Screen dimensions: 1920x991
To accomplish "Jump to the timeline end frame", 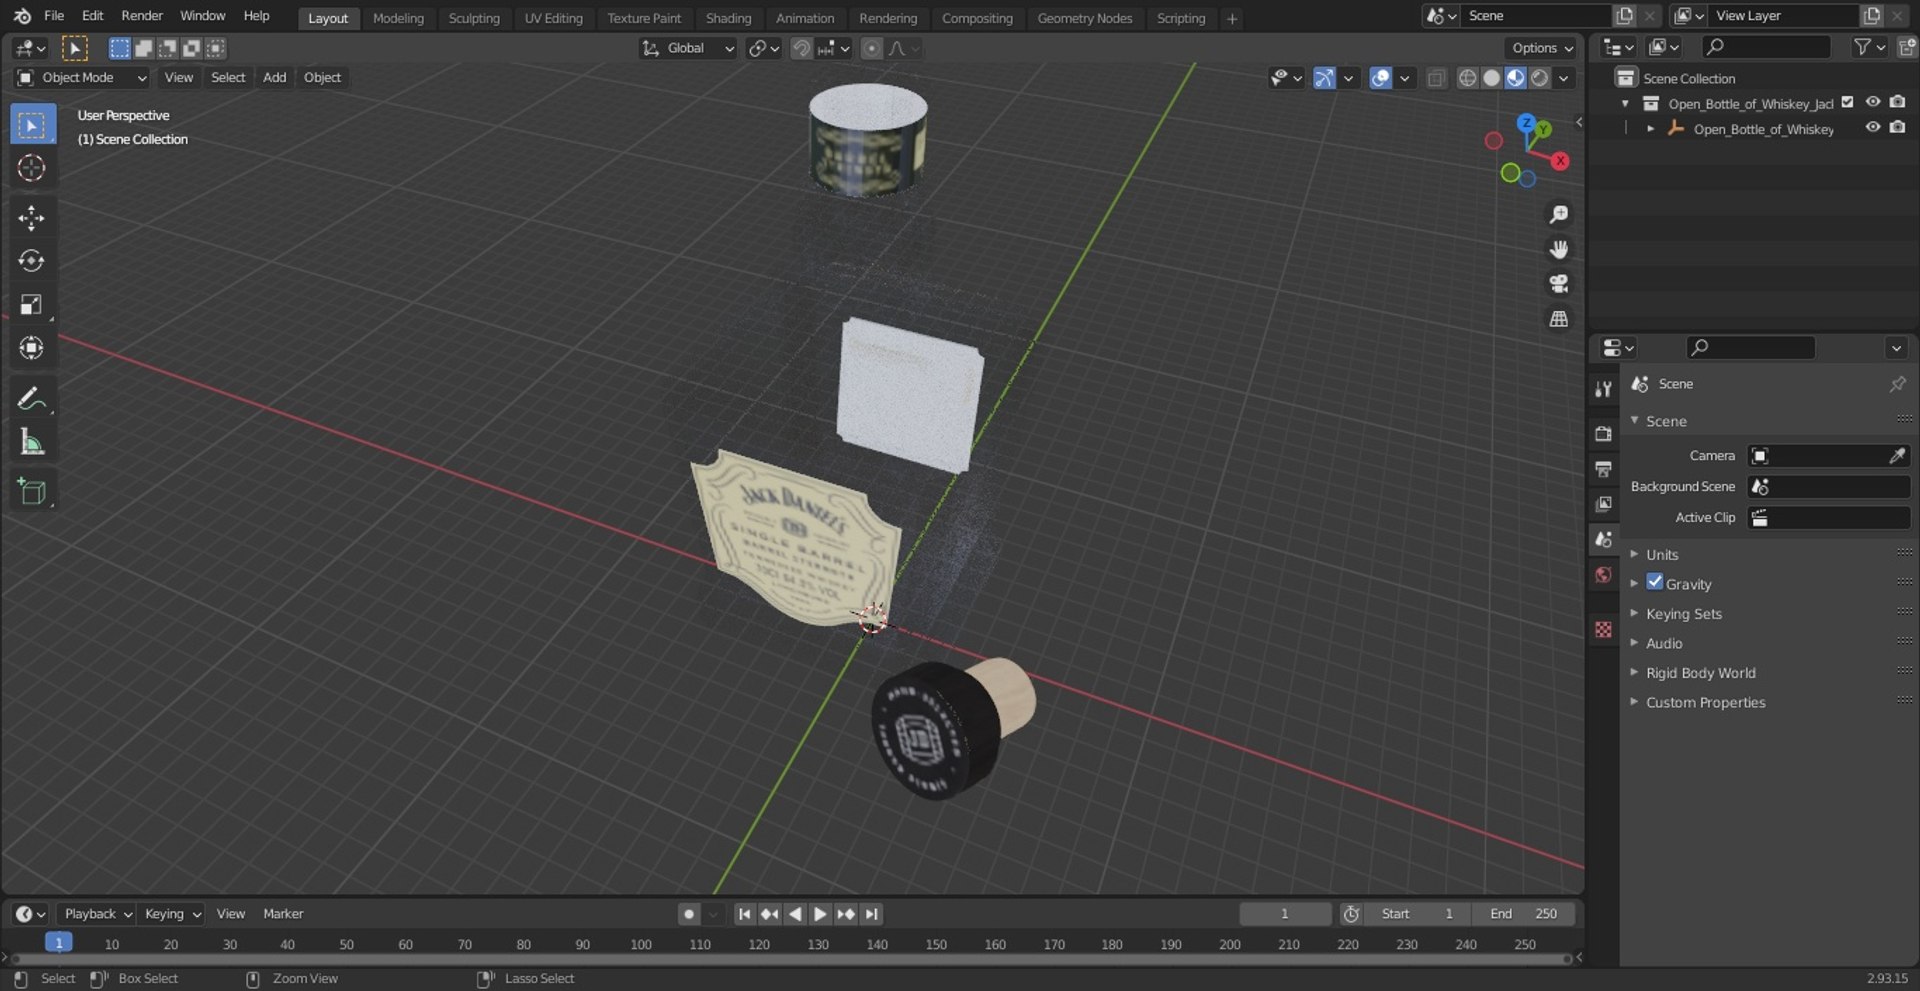I will click(872, 914).
